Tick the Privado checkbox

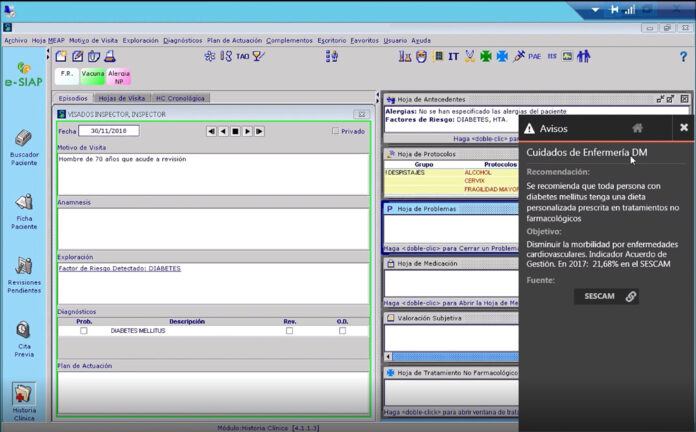(x=335, y=131)
